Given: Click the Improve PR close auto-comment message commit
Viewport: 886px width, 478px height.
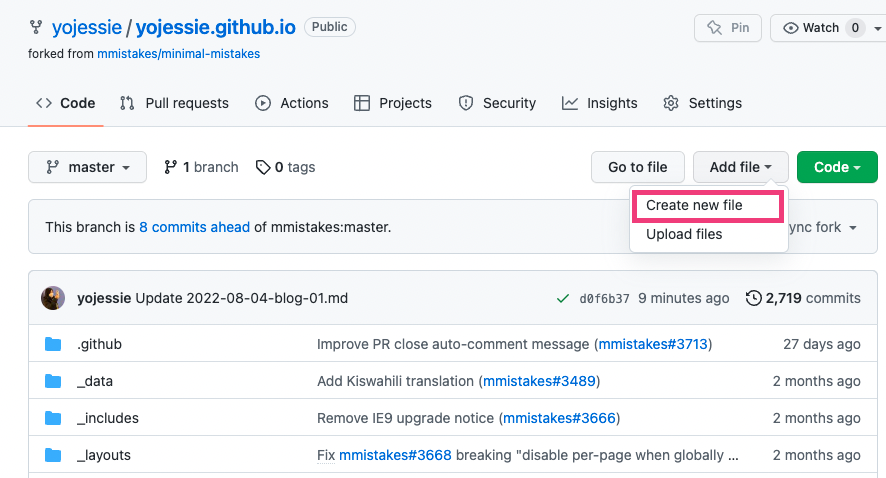Looking at the screenshot, I should point(453,344).
